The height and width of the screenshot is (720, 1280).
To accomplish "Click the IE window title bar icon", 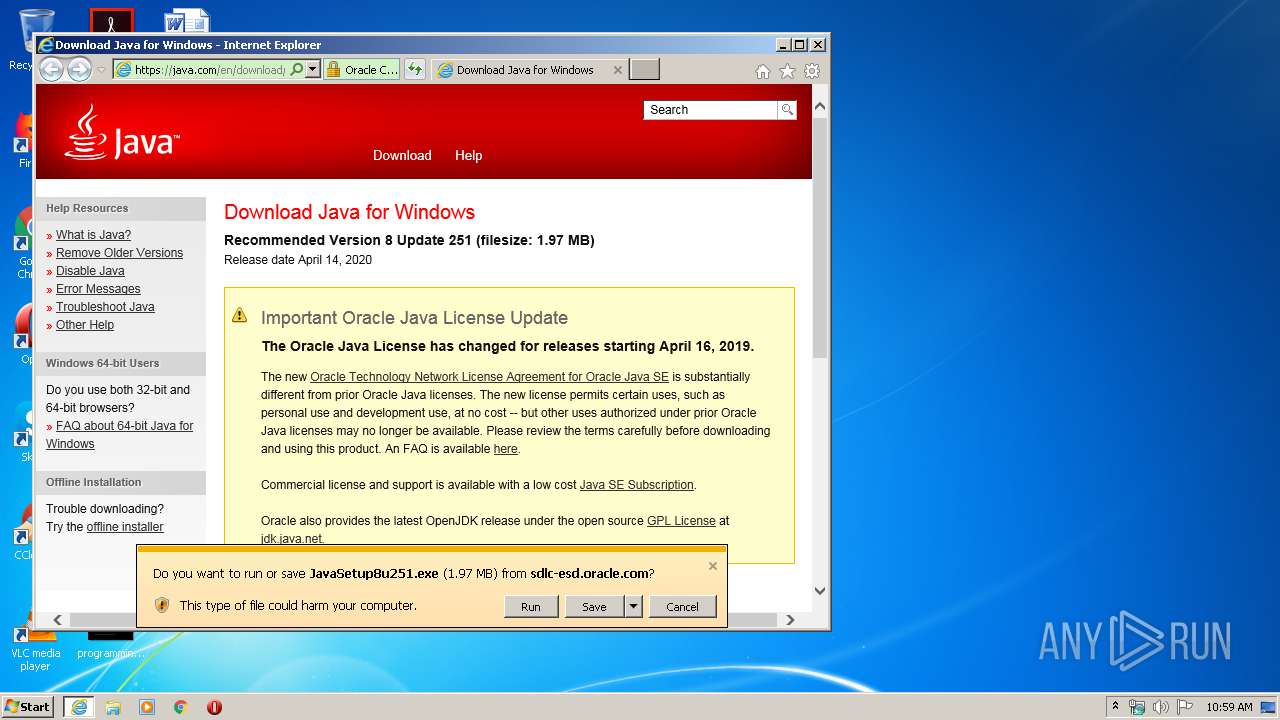I will 45,45.
